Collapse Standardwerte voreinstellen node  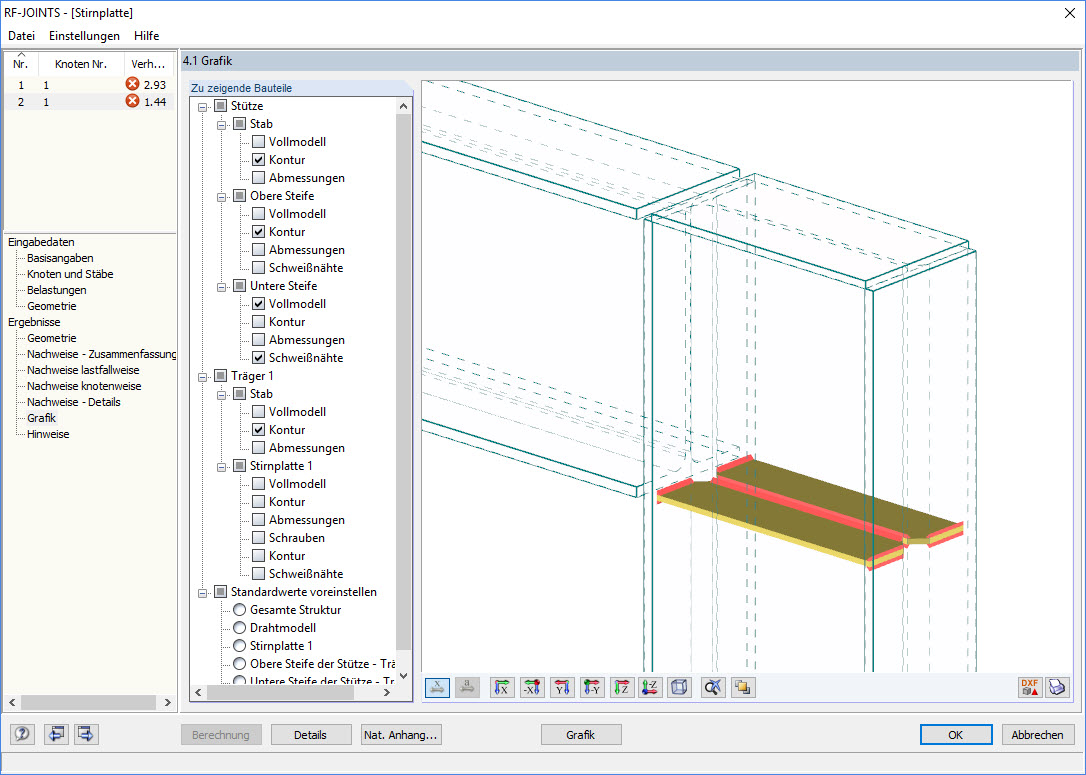point(203,592)
